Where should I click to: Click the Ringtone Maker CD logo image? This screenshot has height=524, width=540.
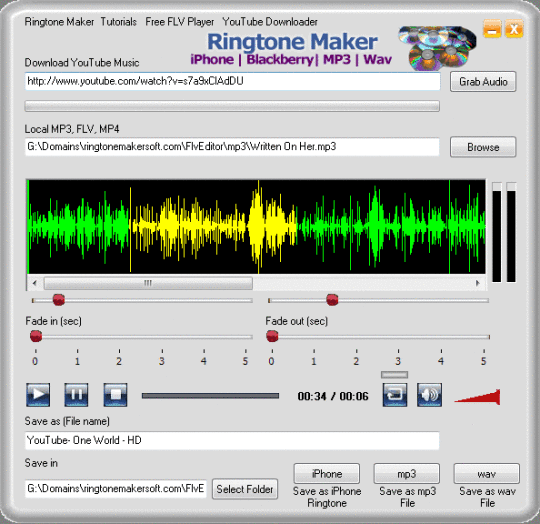437,47
